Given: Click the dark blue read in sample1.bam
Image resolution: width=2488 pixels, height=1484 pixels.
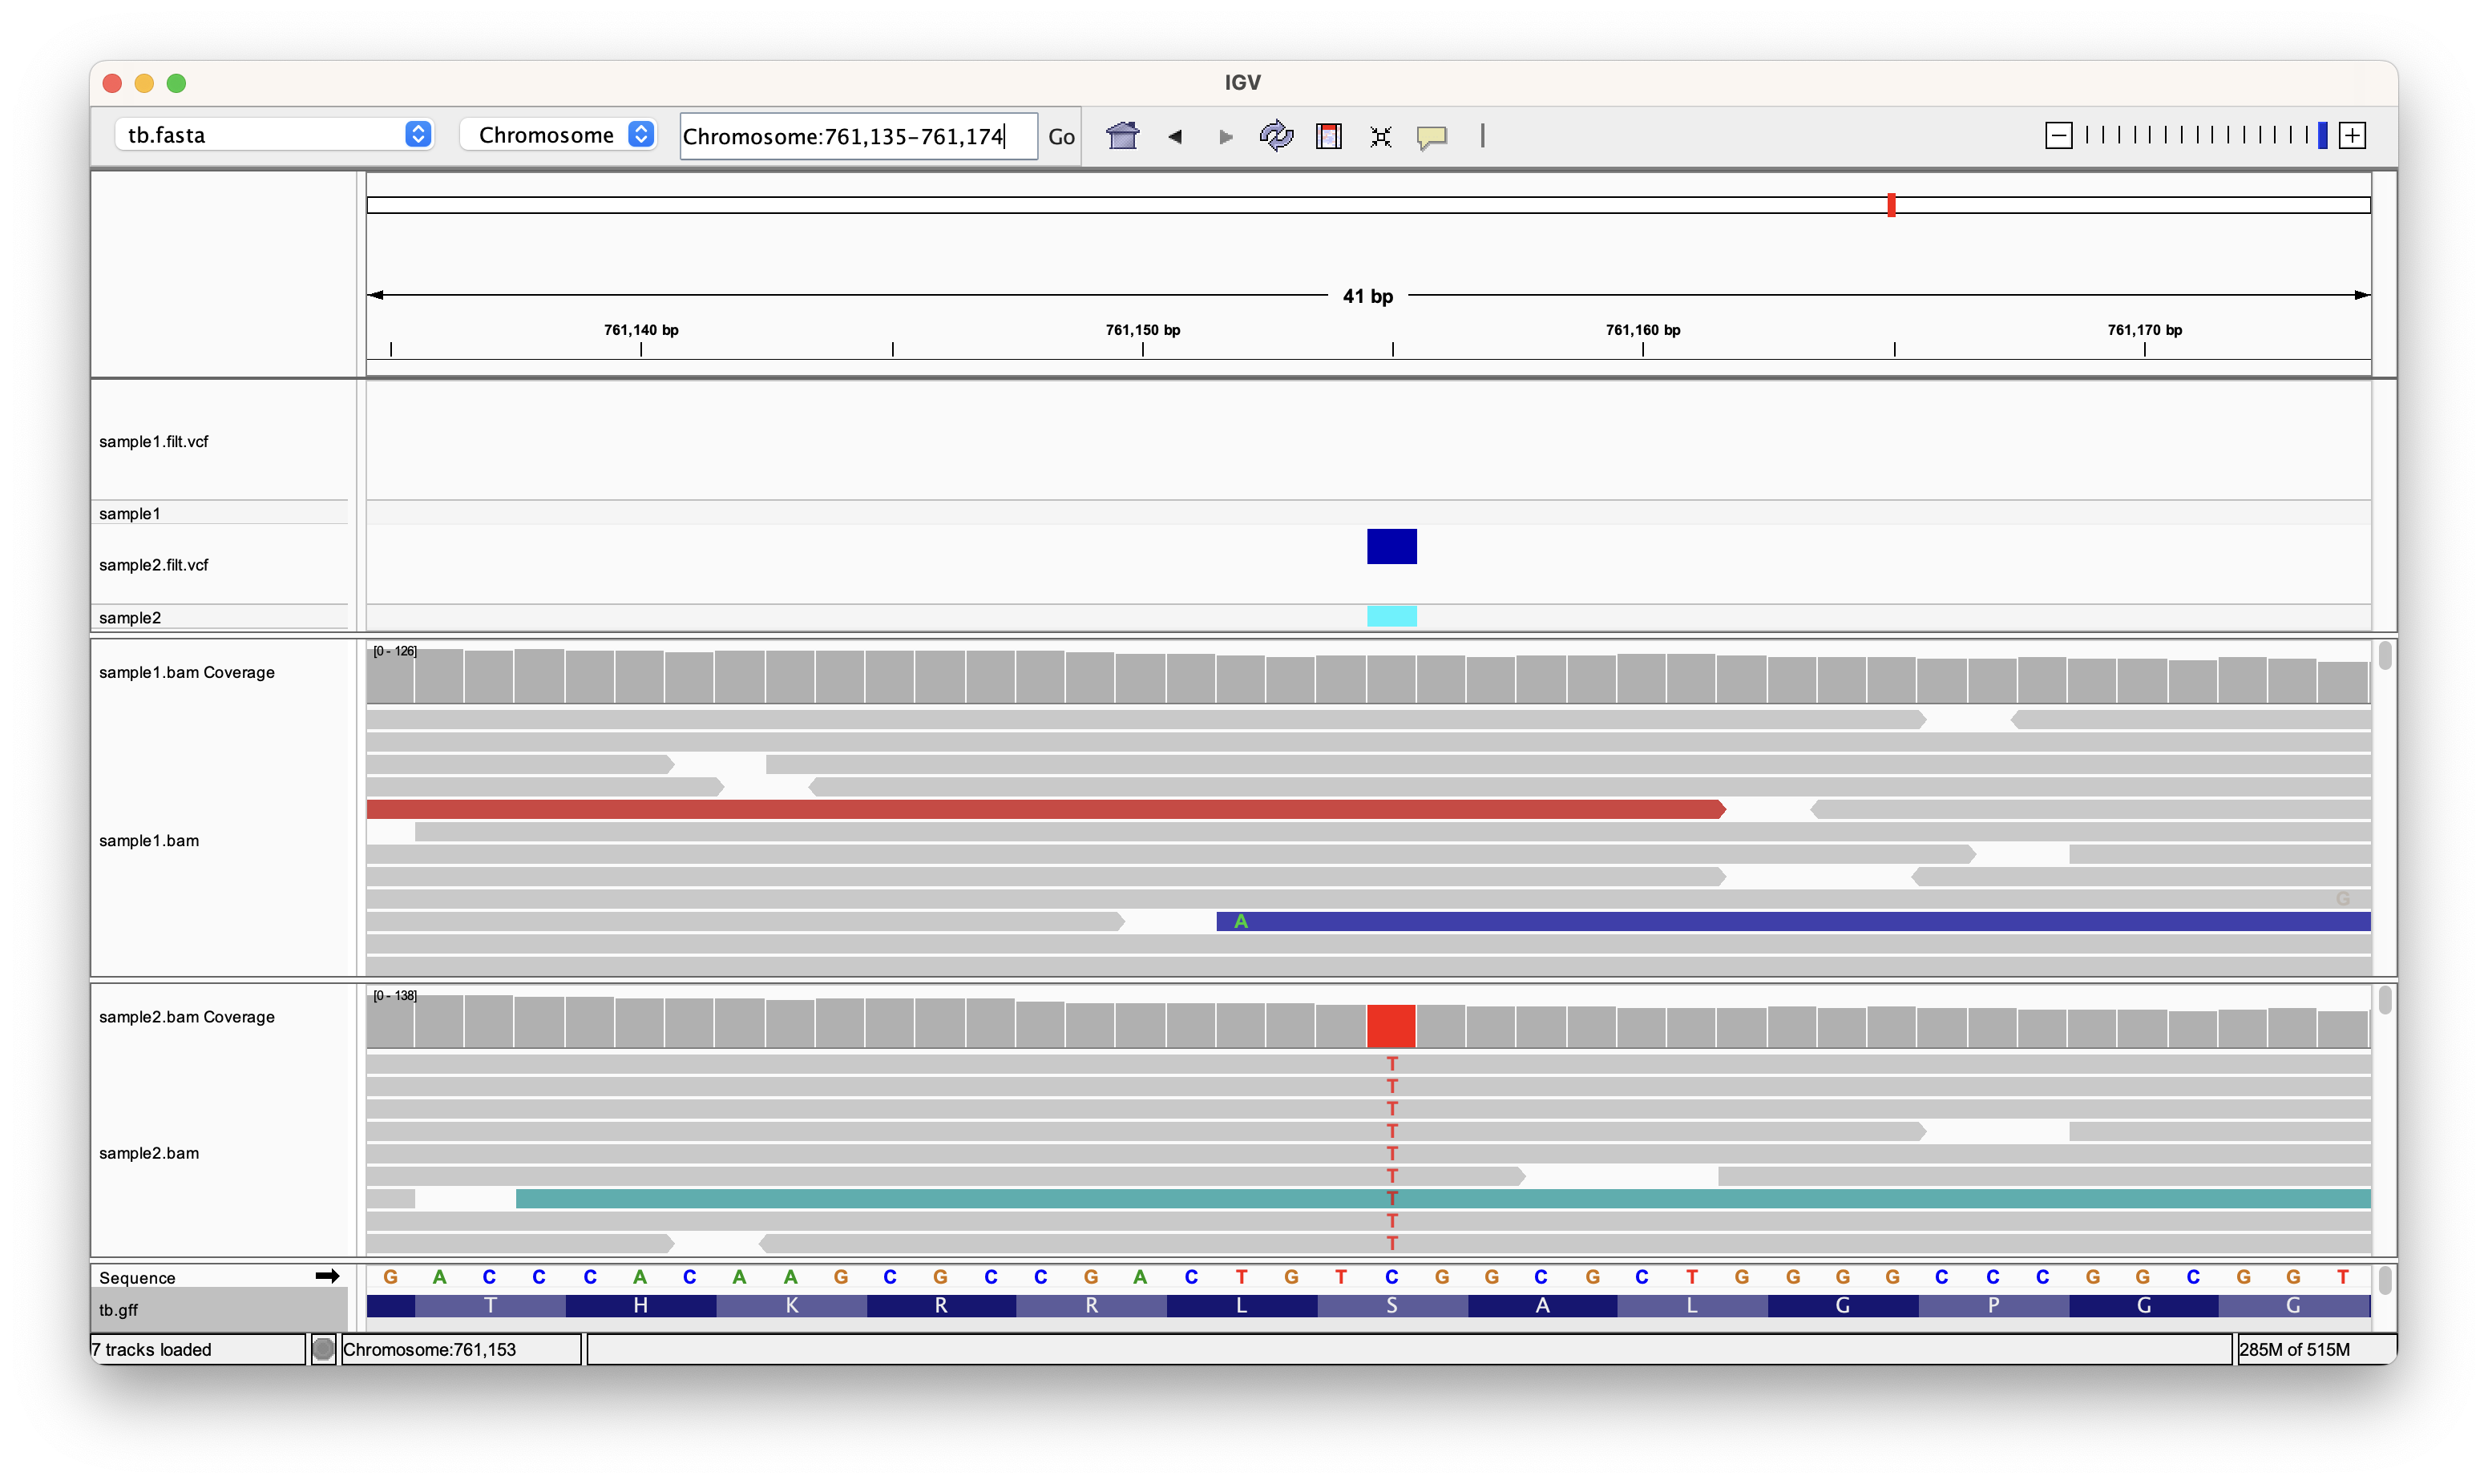Looking at the screenshot, I should 1792,921.
